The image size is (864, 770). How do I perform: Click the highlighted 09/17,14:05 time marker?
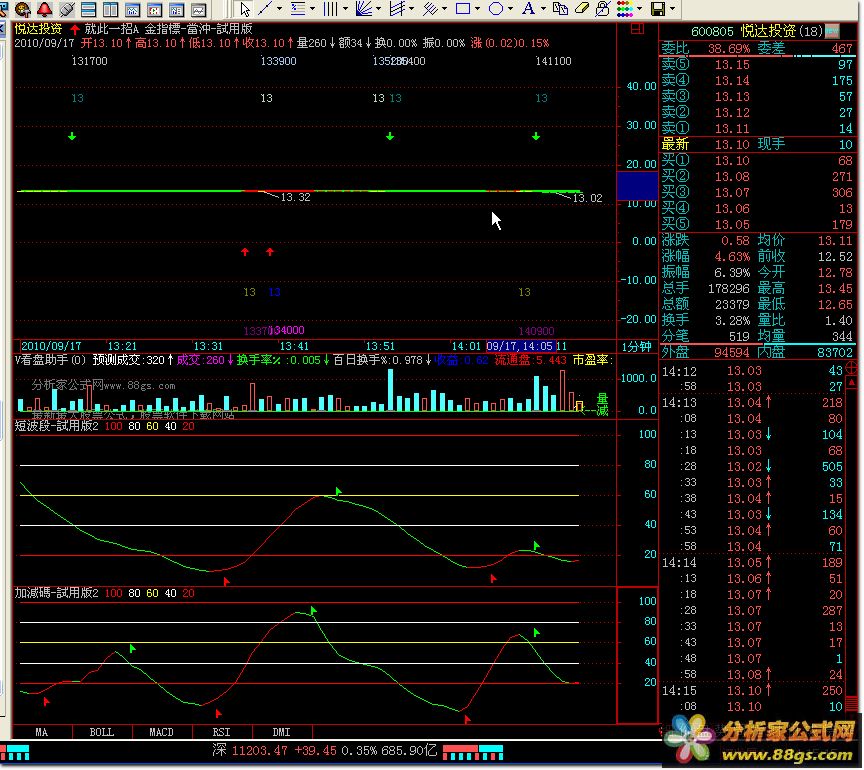tap(521, 347)
